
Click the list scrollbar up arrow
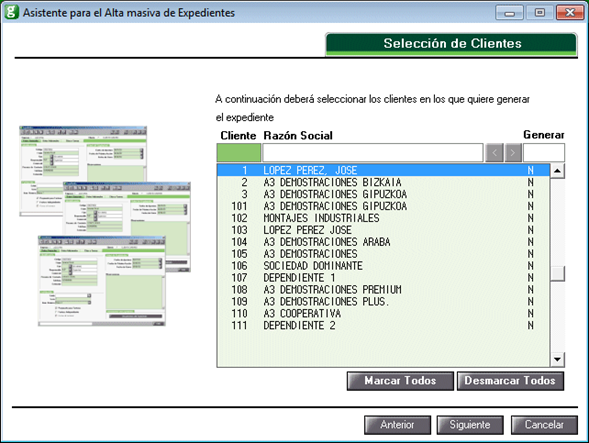pyautogui.click(x=557, y=171)
